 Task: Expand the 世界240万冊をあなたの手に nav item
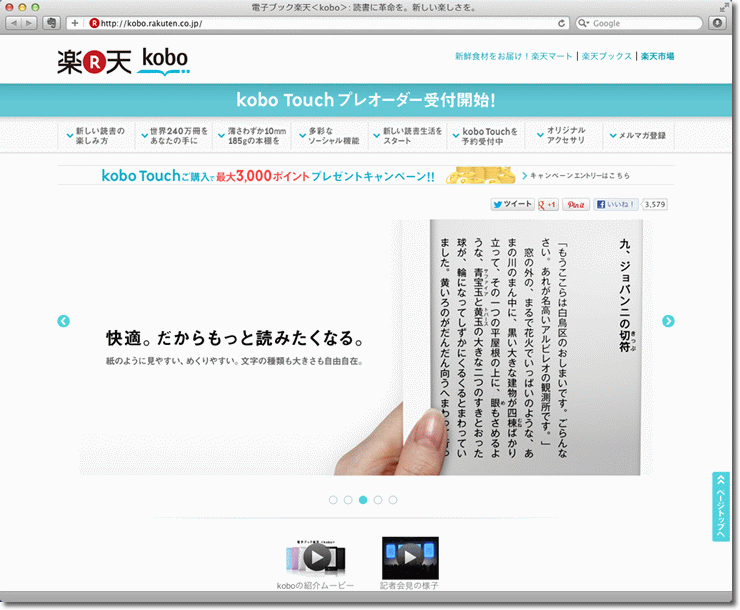click(x=174, y=136)
